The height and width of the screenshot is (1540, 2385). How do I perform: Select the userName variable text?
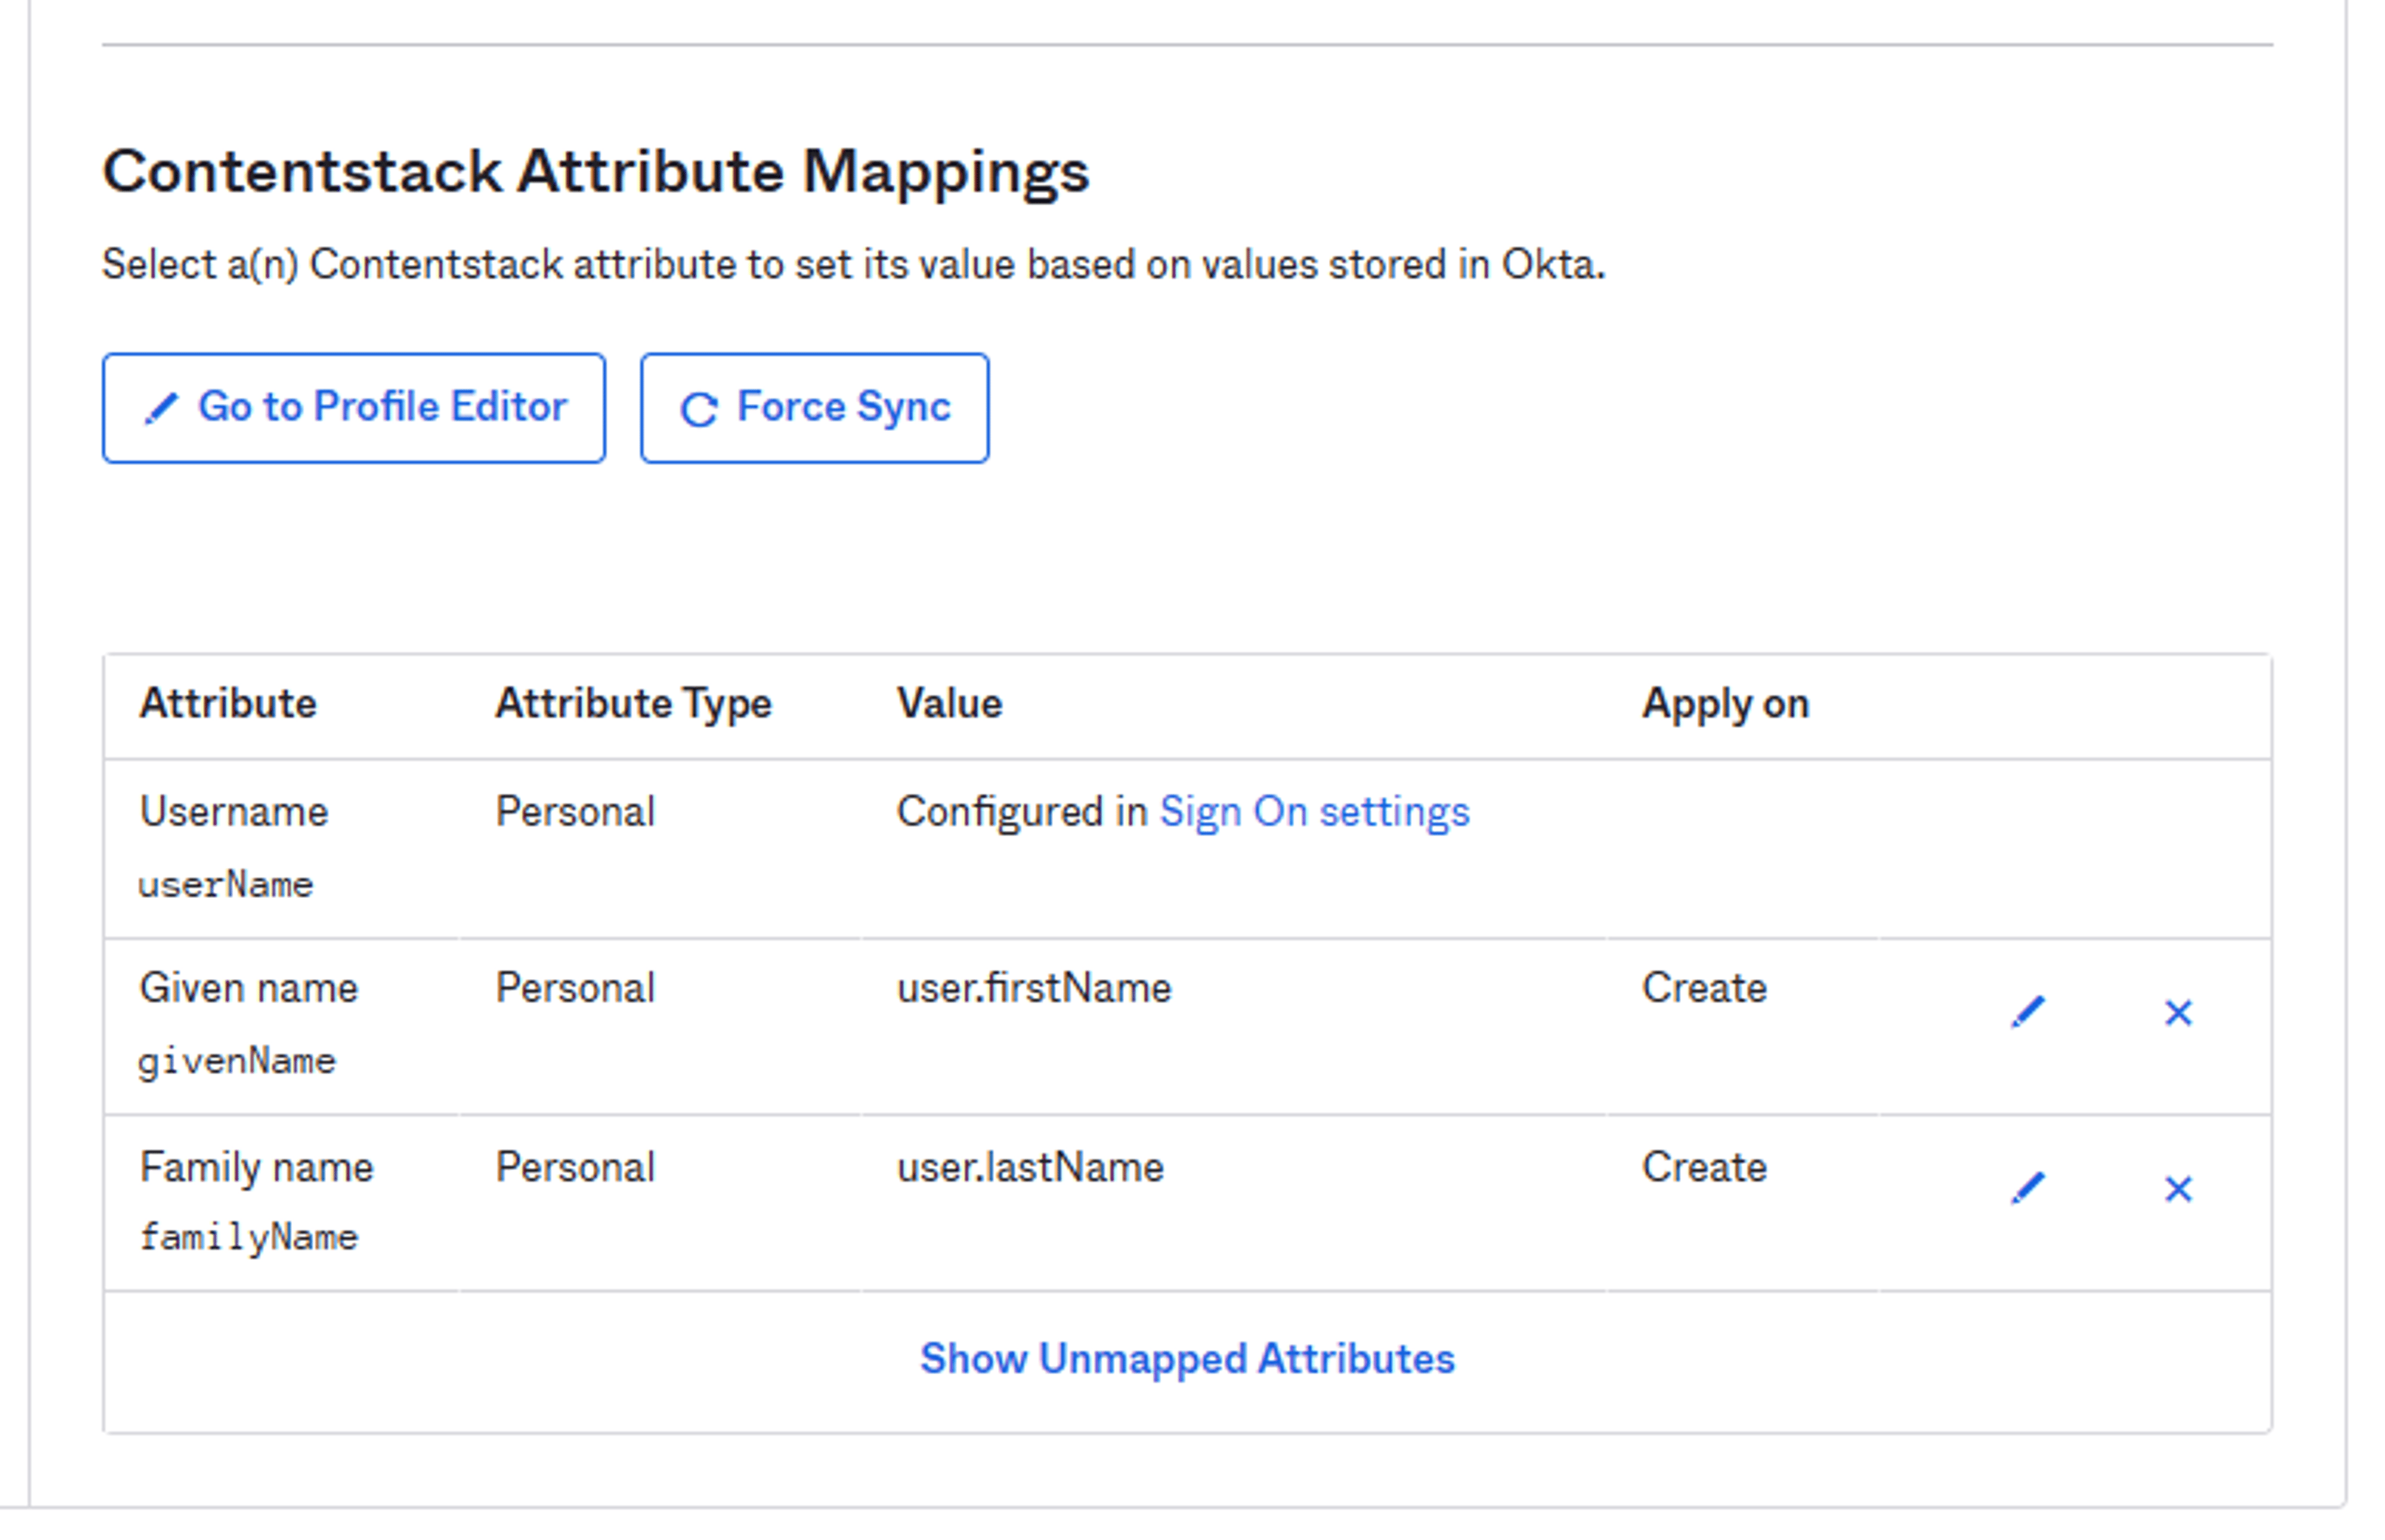coord(226,885)
